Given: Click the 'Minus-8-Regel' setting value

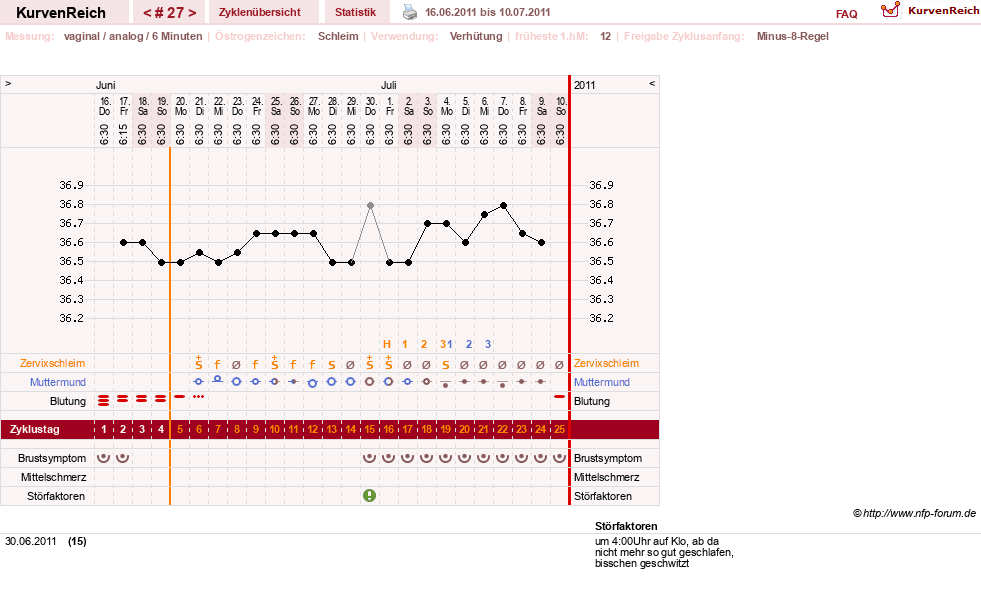Looking at the screenshot, I should pos(793,36).
